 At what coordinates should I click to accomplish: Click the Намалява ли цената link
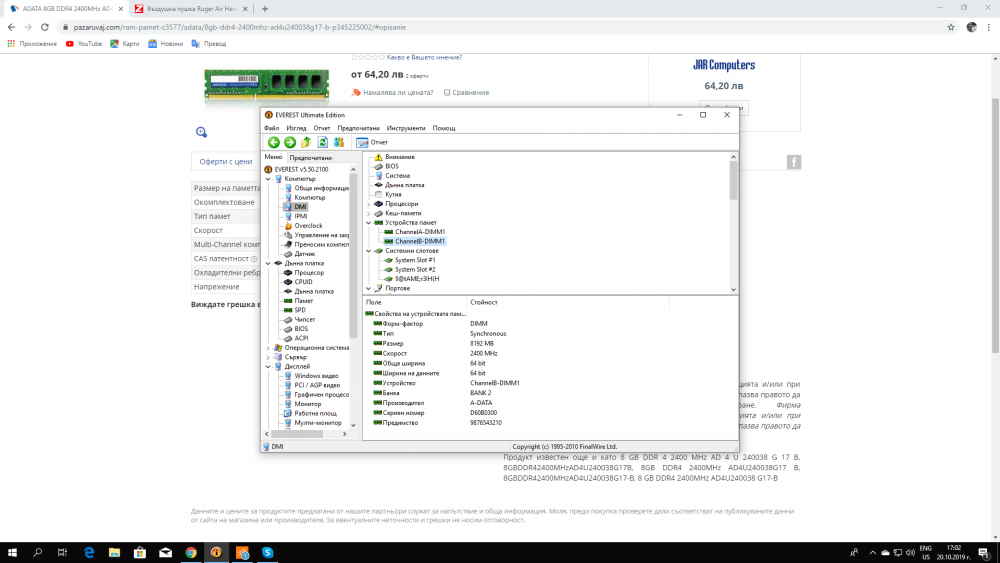point(398,92)
